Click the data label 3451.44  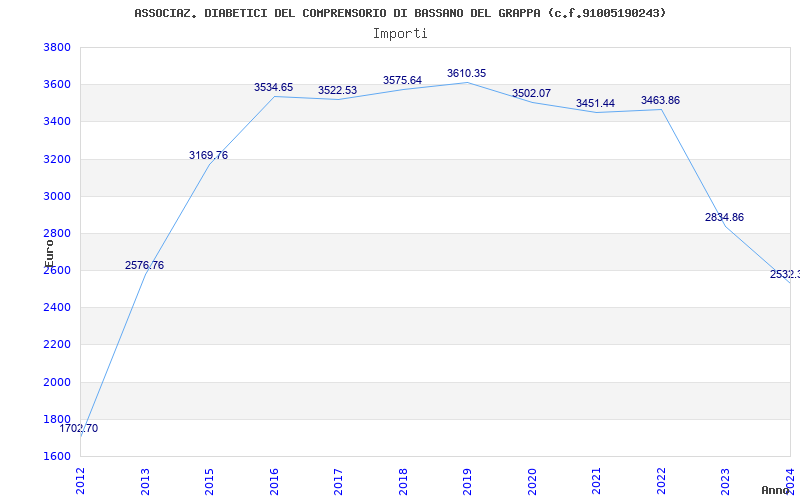[x=595, y=103]
